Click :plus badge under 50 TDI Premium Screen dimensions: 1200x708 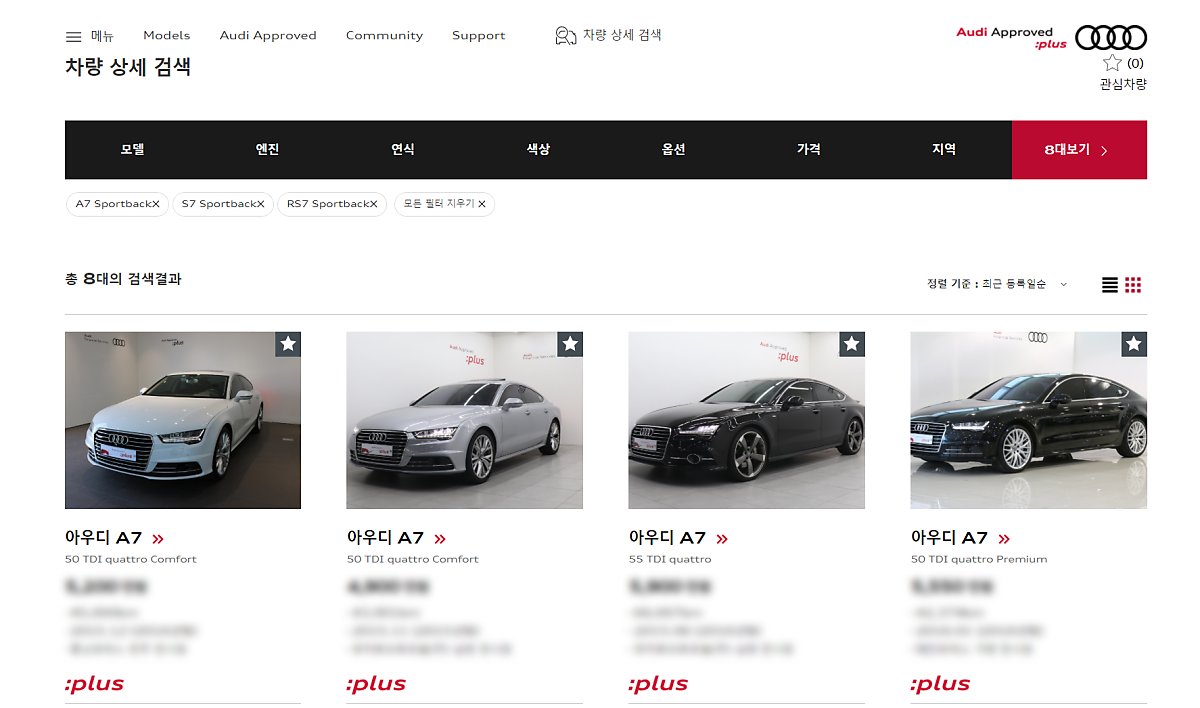pyautogui.click(x=941, y=685)
